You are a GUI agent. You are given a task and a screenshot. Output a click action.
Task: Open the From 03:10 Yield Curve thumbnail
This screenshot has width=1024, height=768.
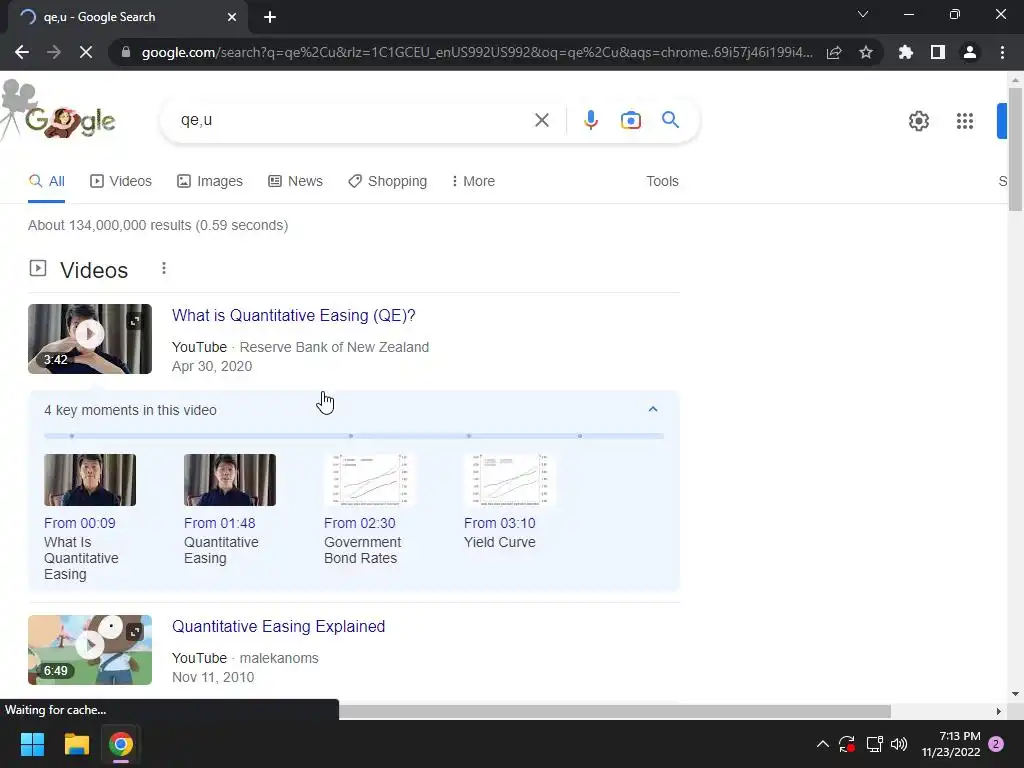pyautogui.click(x=509, y=480)
